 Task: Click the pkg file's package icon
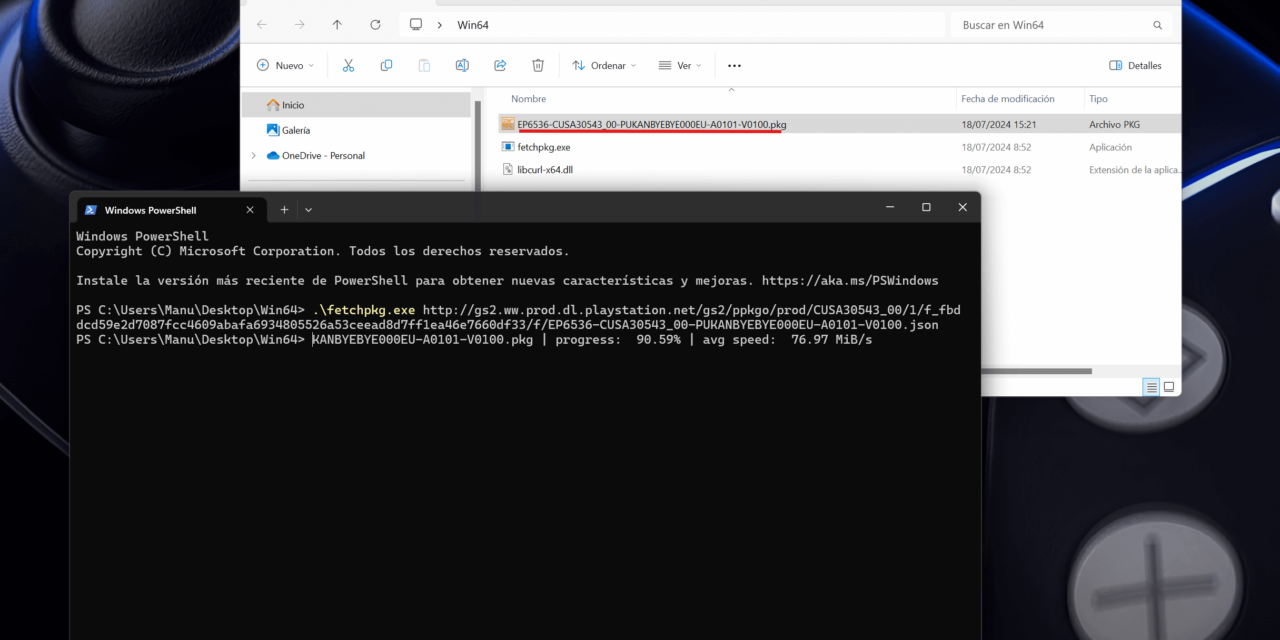coord(508,124)
